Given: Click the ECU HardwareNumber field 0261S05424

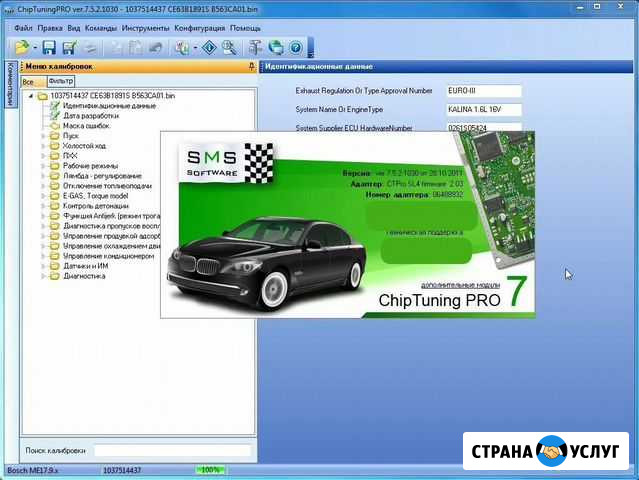Looking at the screenshot, I should coord(484,127).
